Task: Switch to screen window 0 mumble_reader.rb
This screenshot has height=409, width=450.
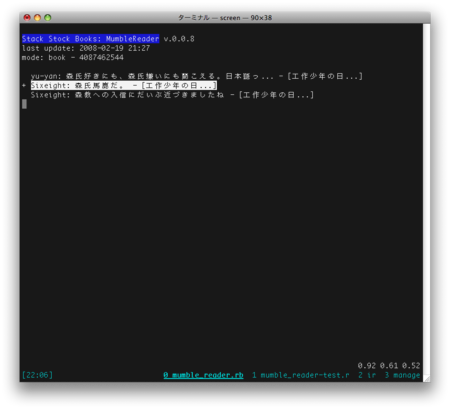Action: pyautogui.click(x=203, y=375)
